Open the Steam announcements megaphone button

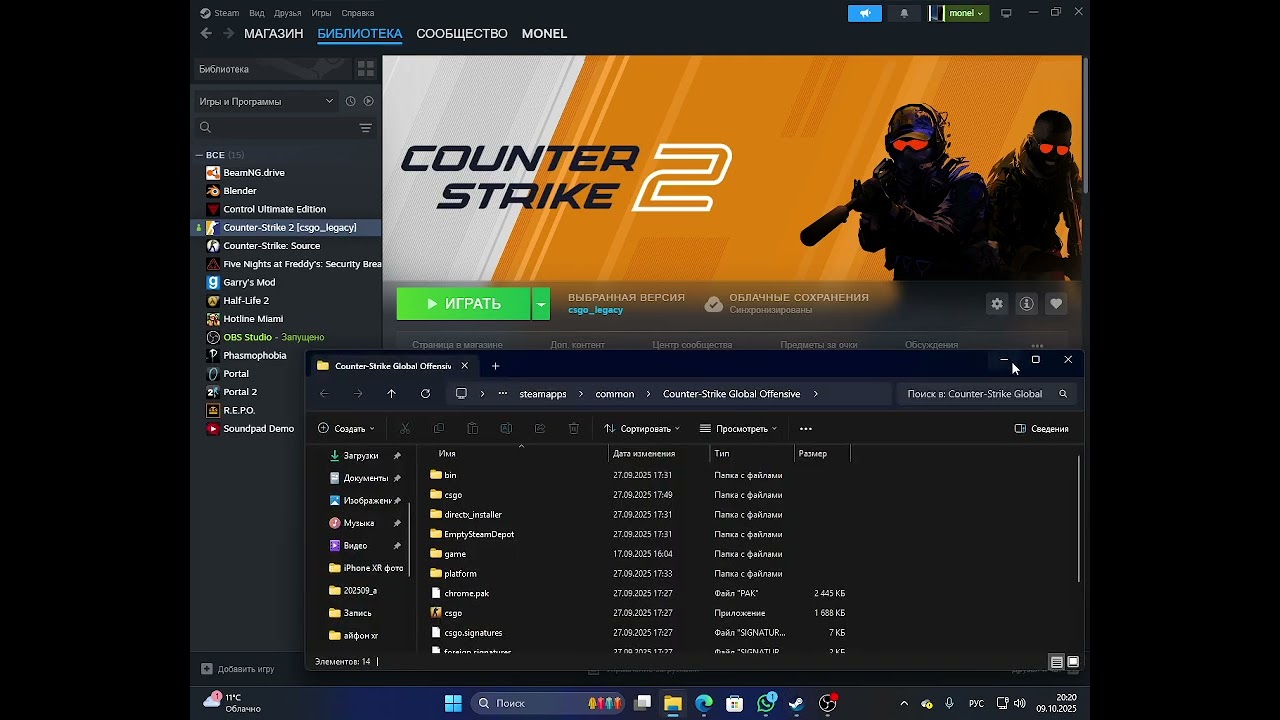(x=865, y=13)
